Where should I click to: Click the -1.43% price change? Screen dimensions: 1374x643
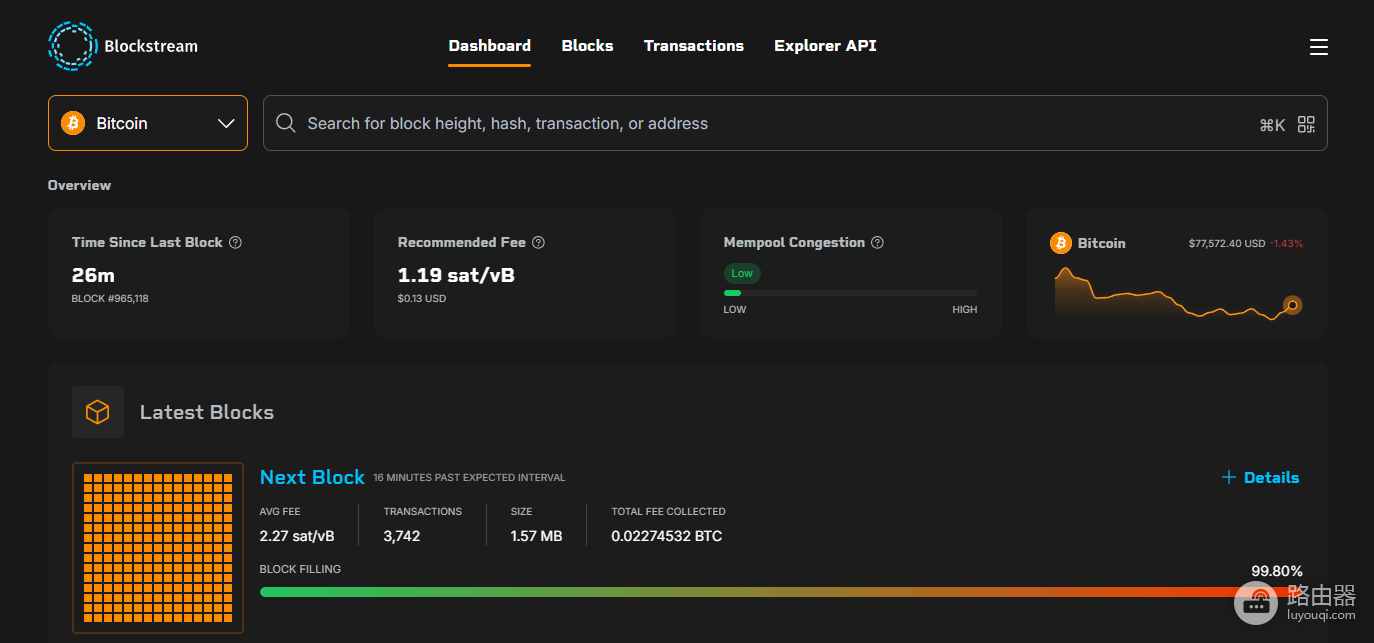point(1287,243)
